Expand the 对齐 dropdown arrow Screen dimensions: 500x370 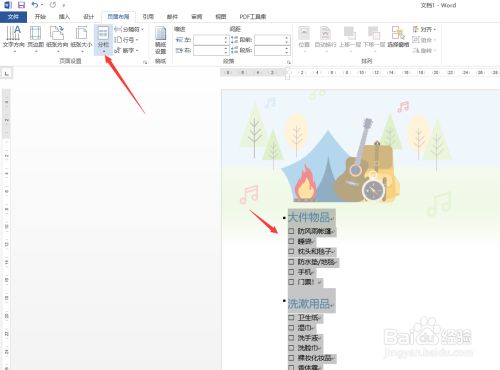[x=435, y=30]
